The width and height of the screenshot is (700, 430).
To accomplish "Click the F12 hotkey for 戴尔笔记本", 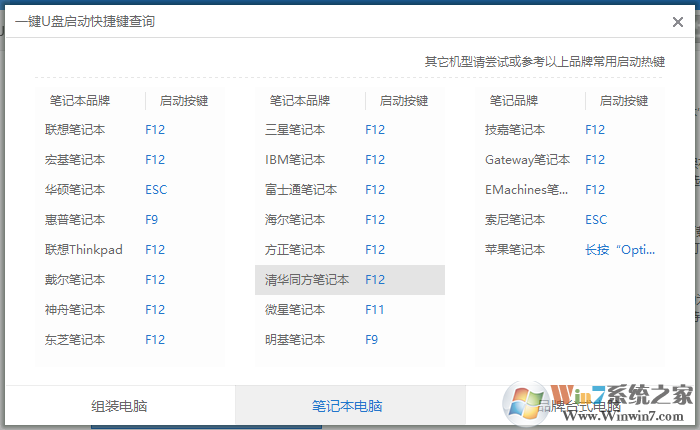I will coord(155,280).
